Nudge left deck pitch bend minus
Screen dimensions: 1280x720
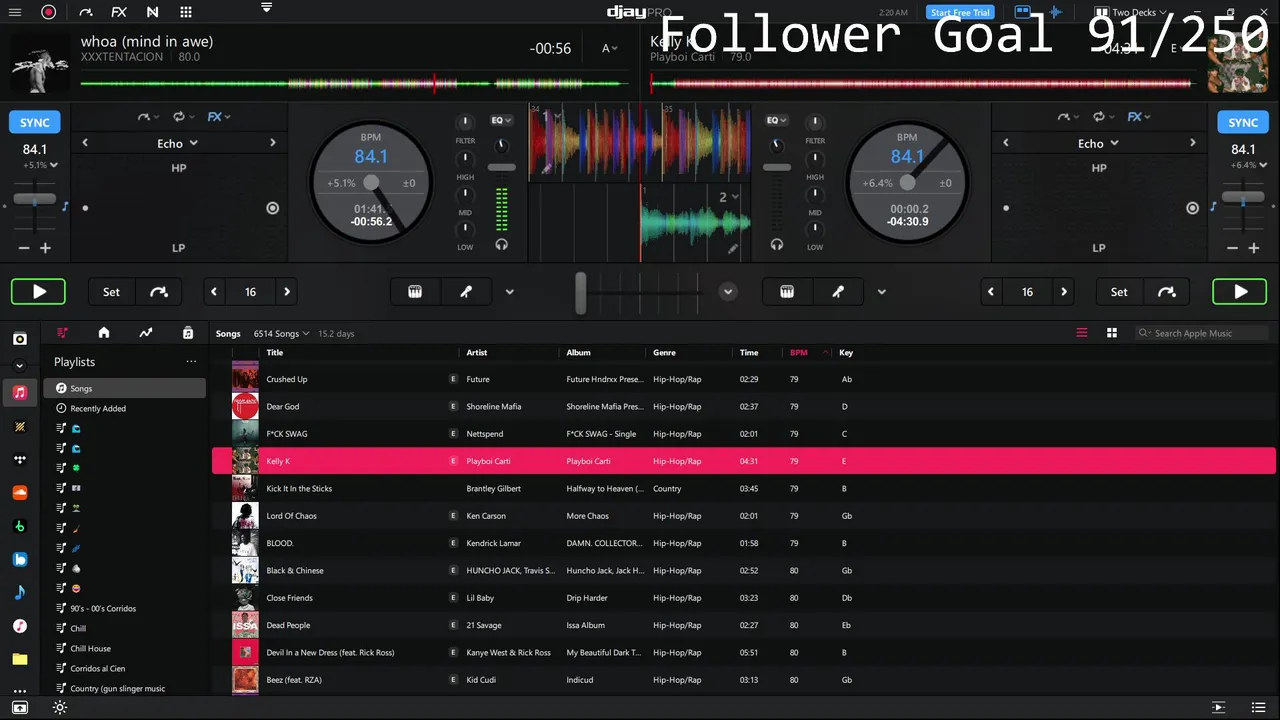click(x=24, y=248)
